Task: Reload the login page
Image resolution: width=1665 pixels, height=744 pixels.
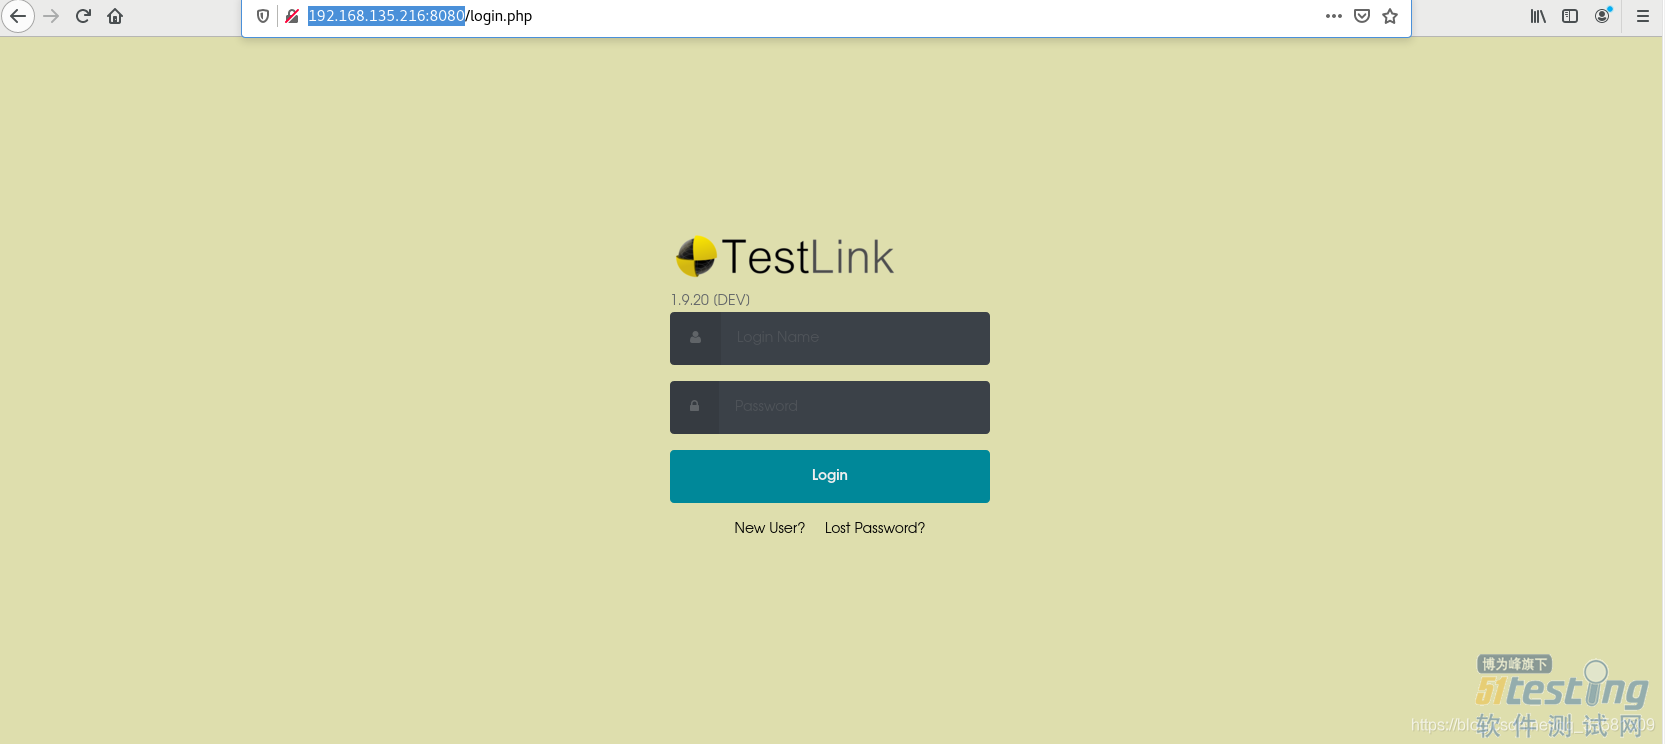Action: click(x=83, y=16)
